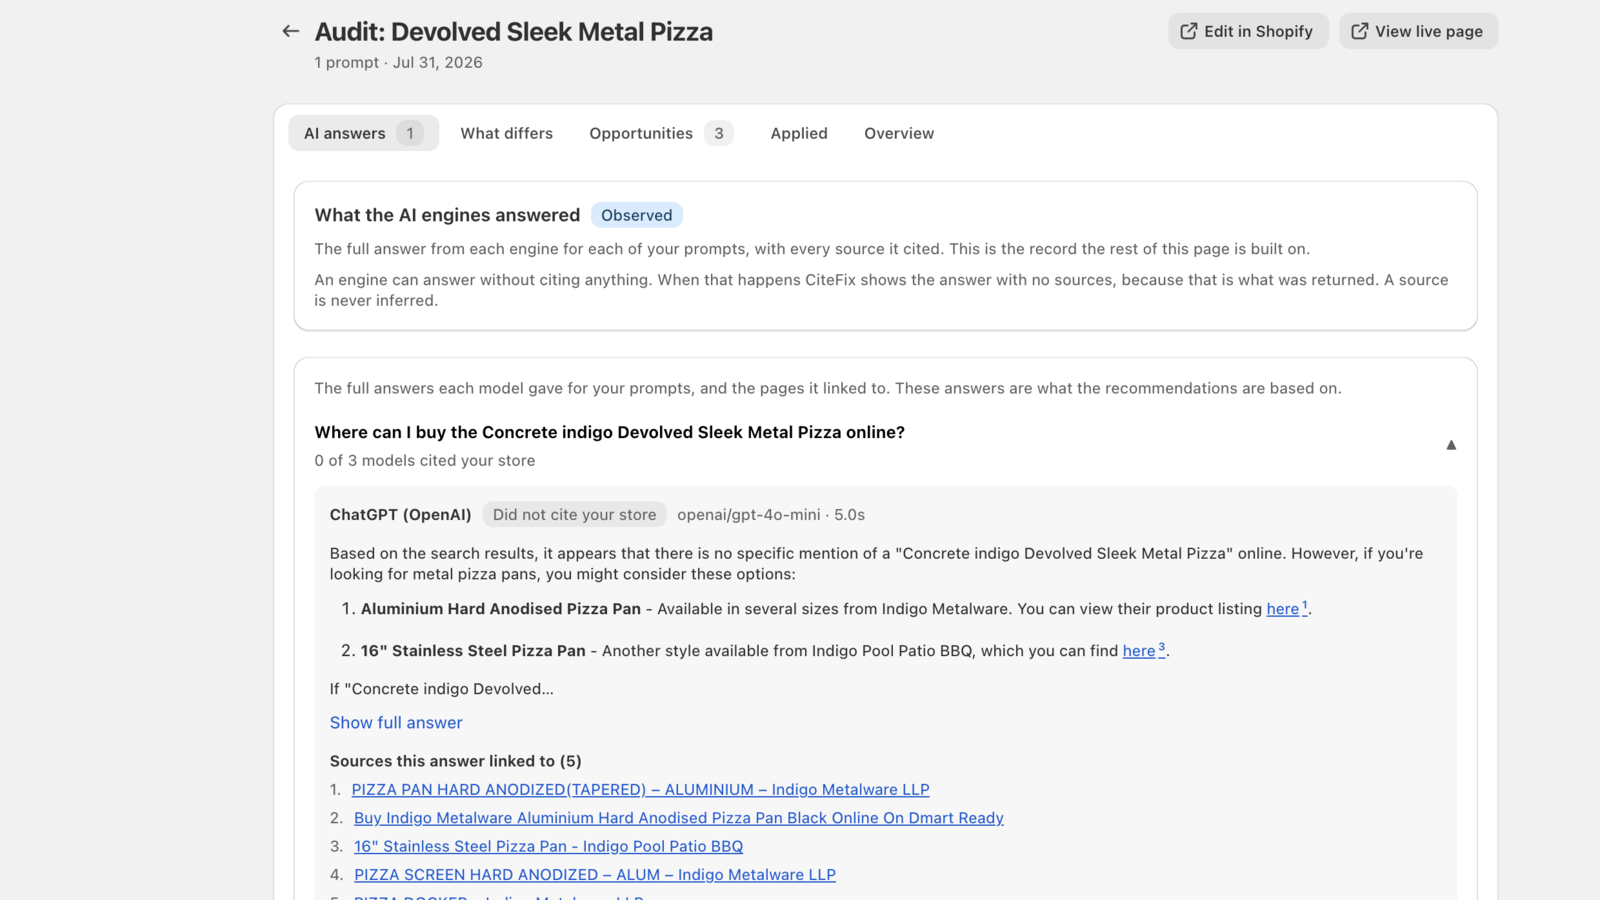Open the Overview tab
This screenshot has width=1600, height=900.
click(x=899, y=133)
